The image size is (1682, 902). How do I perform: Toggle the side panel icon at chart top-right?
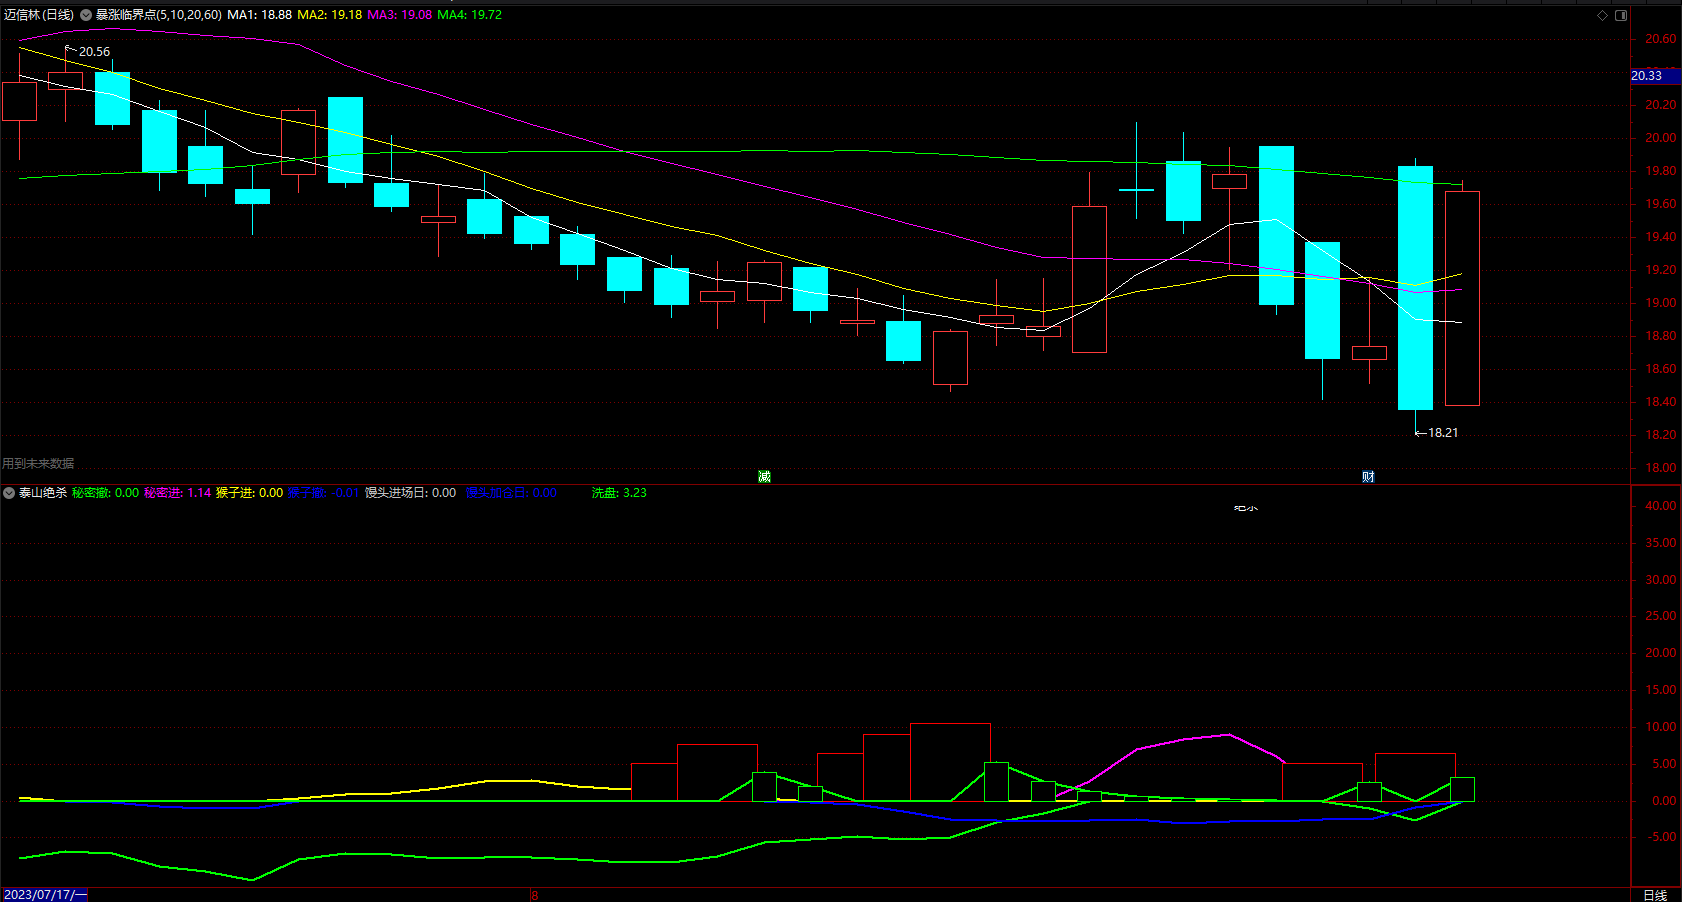pyautogui.click(x=1621, y=15)
